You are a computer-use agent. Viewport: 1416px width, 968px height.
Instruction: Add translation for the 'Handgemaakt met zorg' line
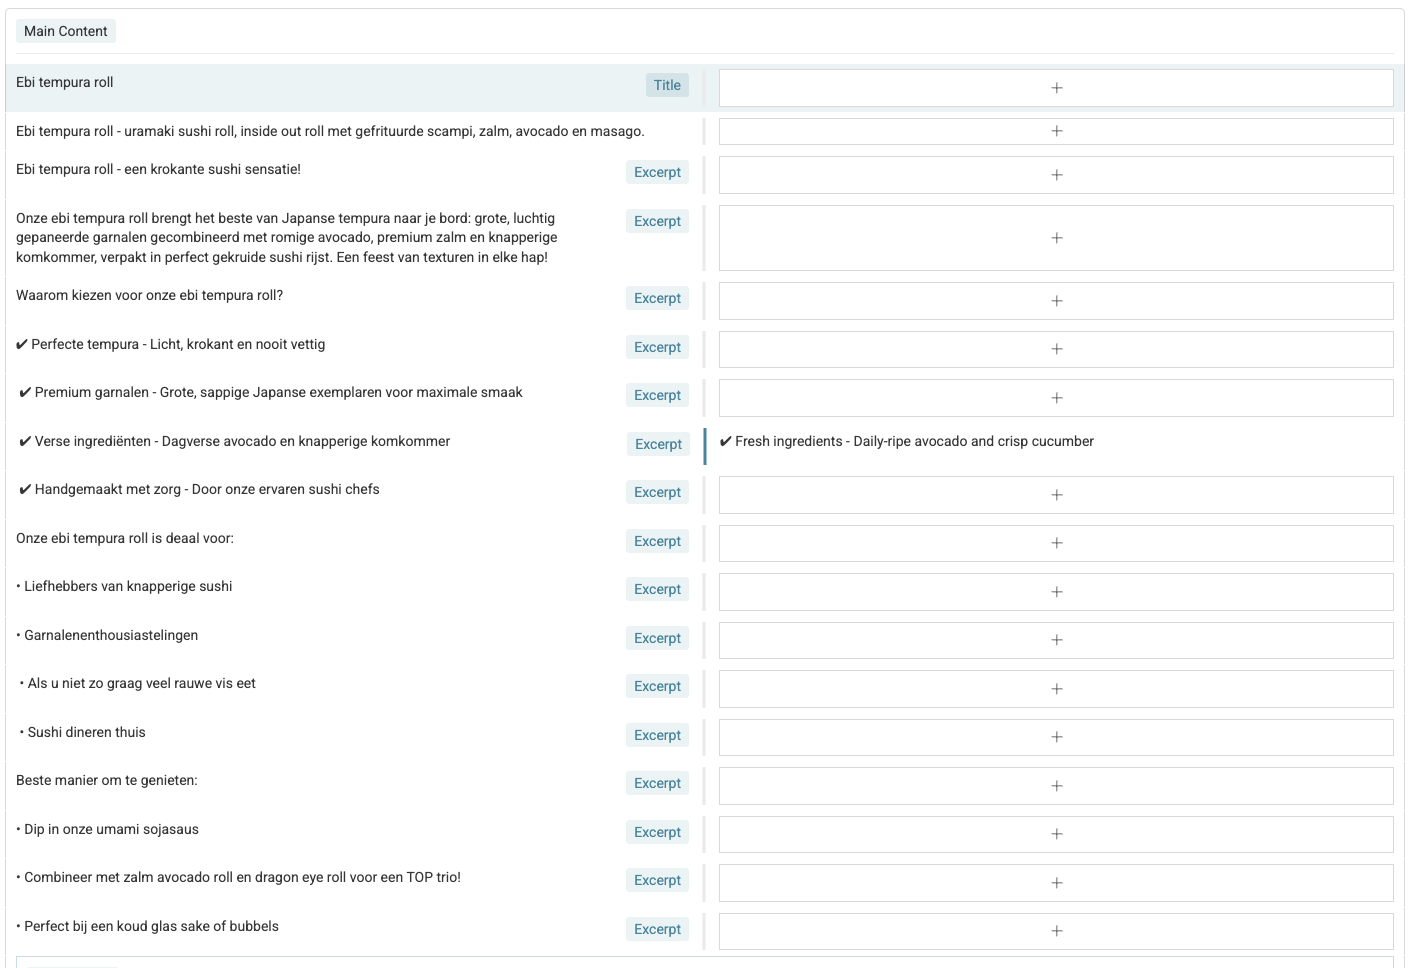(1056, 495)
